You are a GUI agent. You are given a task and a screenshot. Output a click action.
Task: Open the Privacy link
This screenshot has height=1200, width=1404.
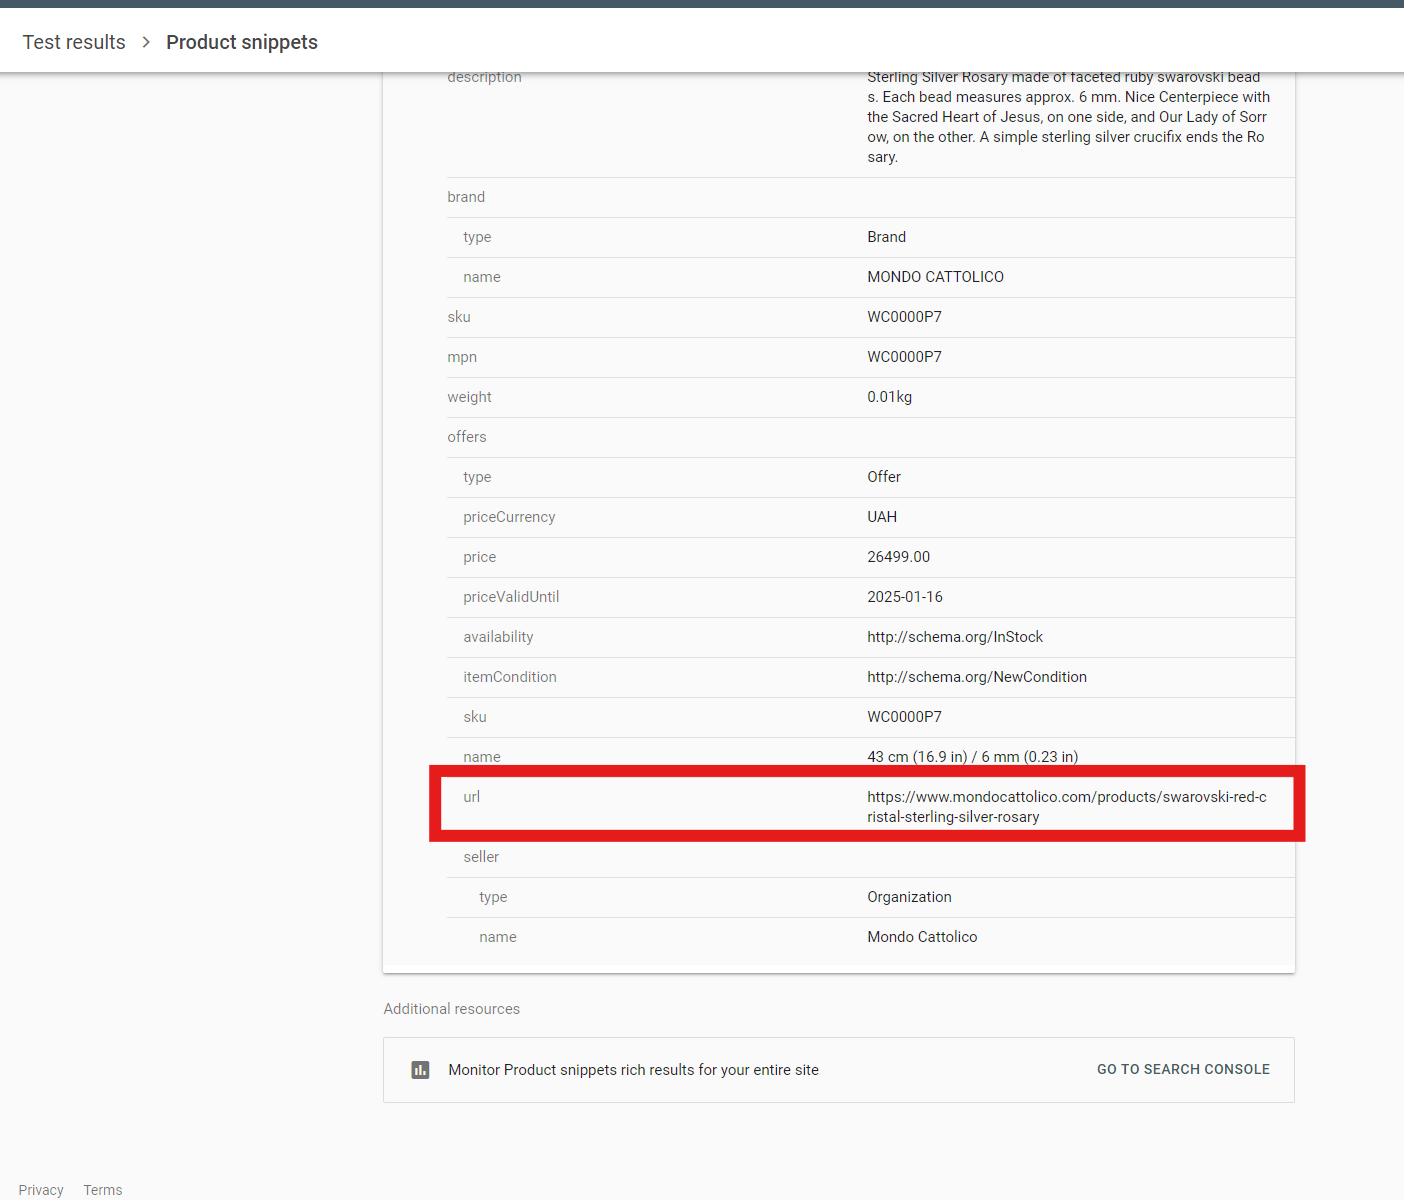(x=41, y=1190)
